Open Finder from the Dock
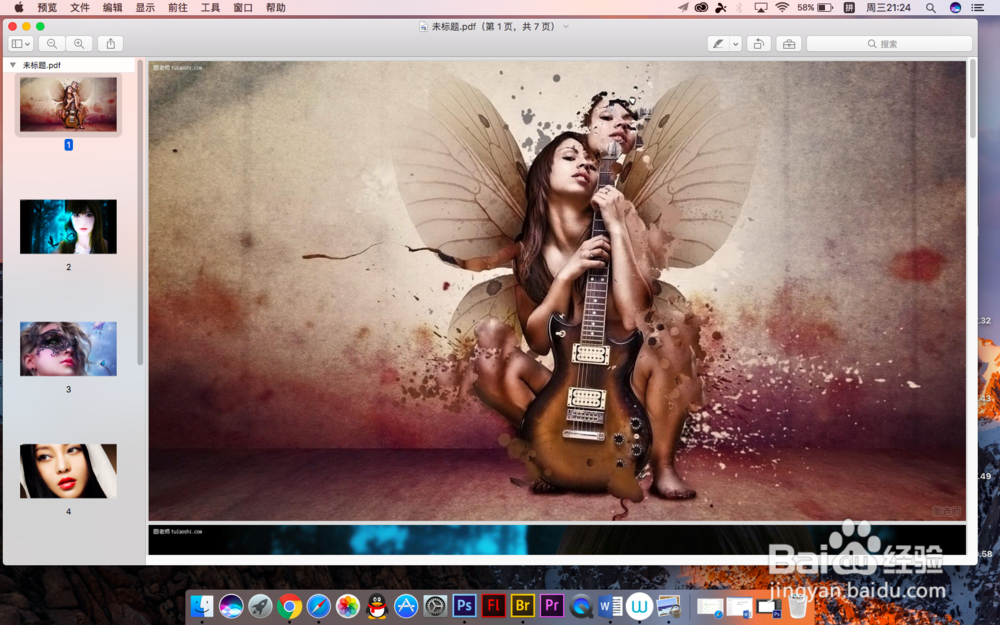This screenshot has height=625, width=1000. (202, 605)
